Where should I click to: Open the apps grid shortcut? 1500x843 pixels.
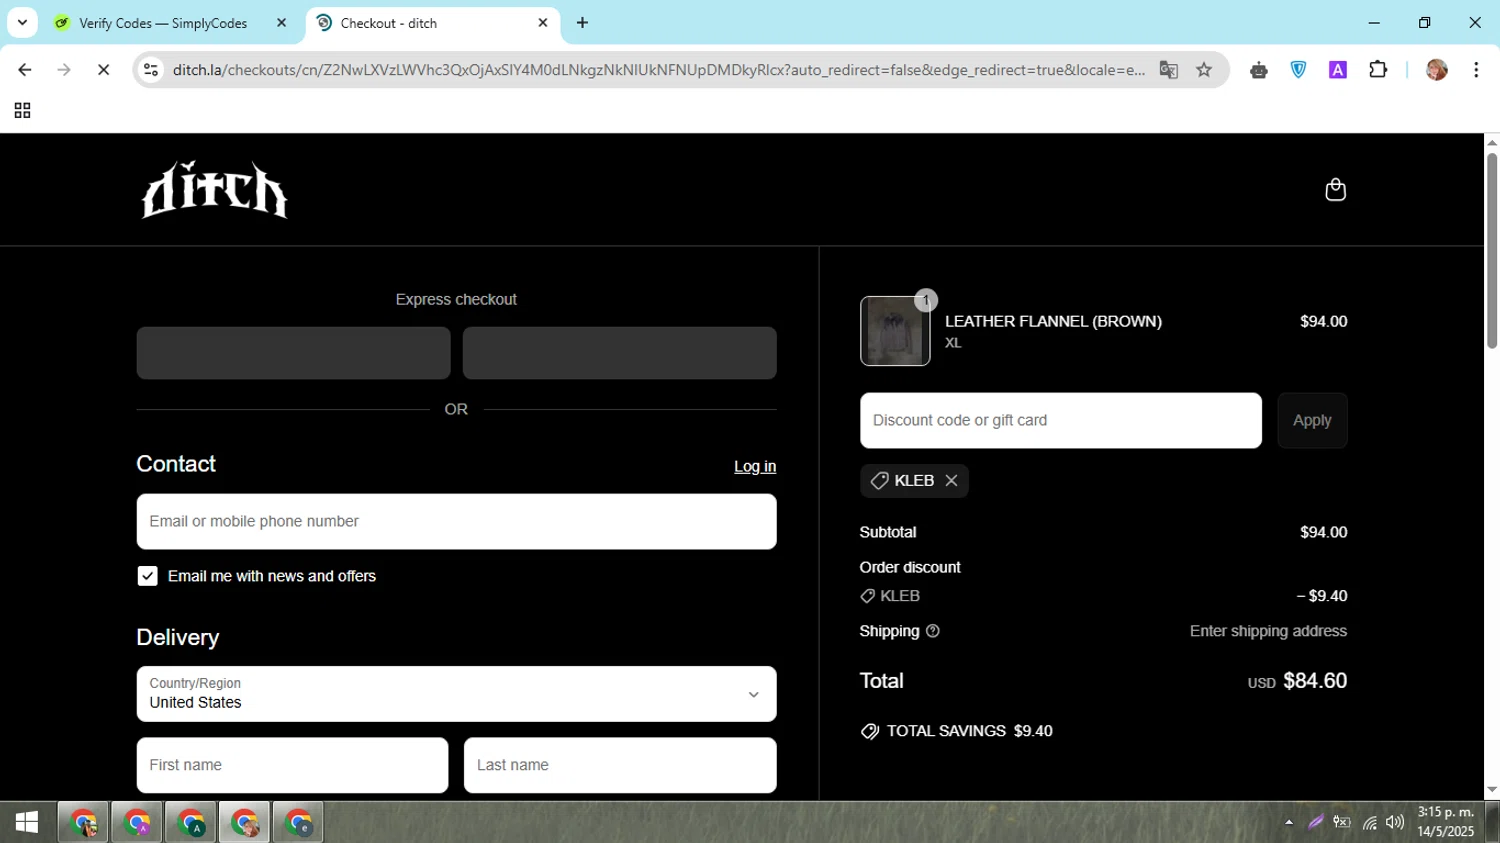(22, 111)
